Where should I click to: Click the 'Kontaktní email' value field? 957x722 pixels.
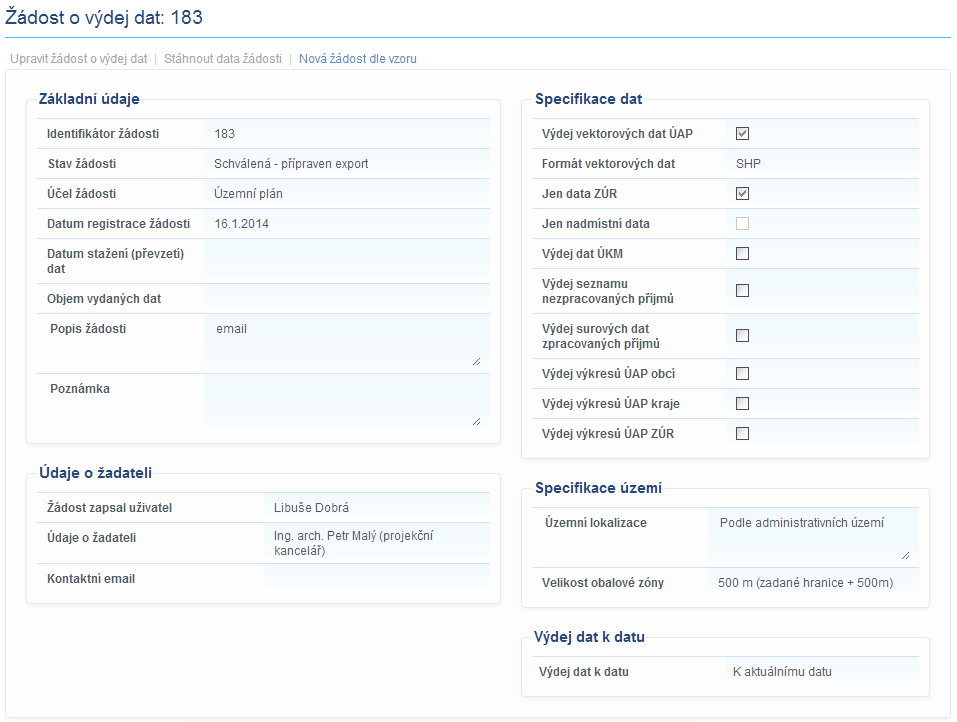coord(376,579)
